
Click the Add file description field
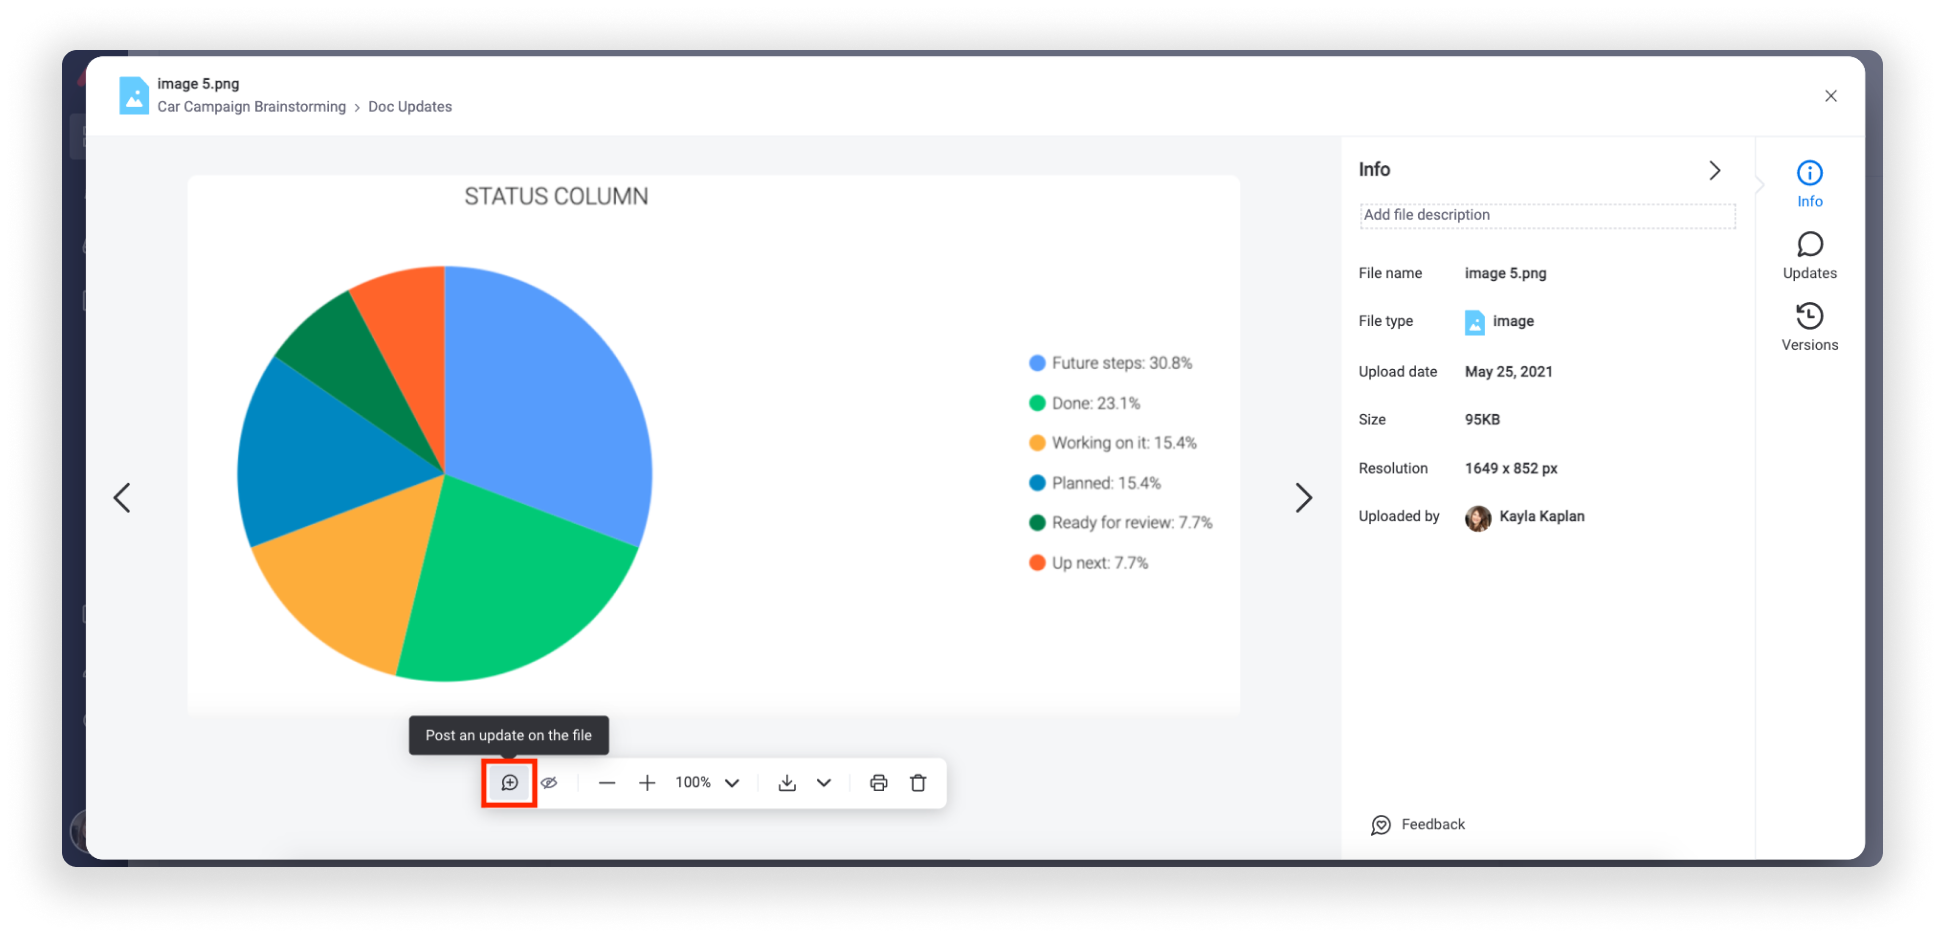pos(1547,215)
